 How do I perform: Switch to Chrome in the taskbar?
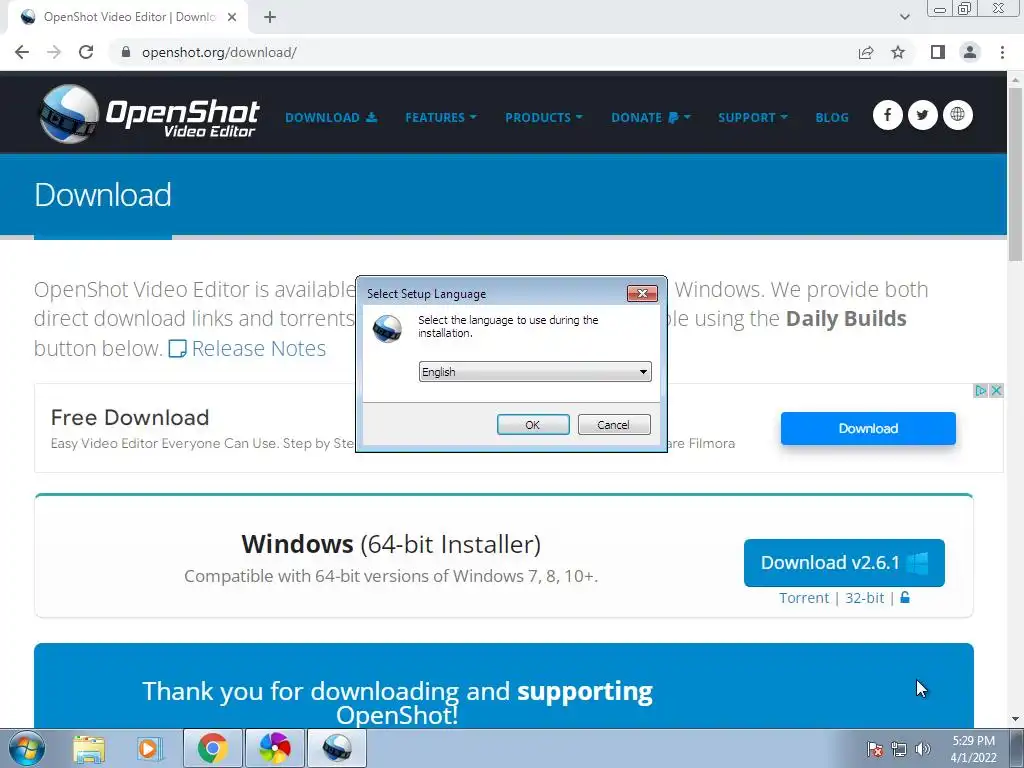[212, 748]
